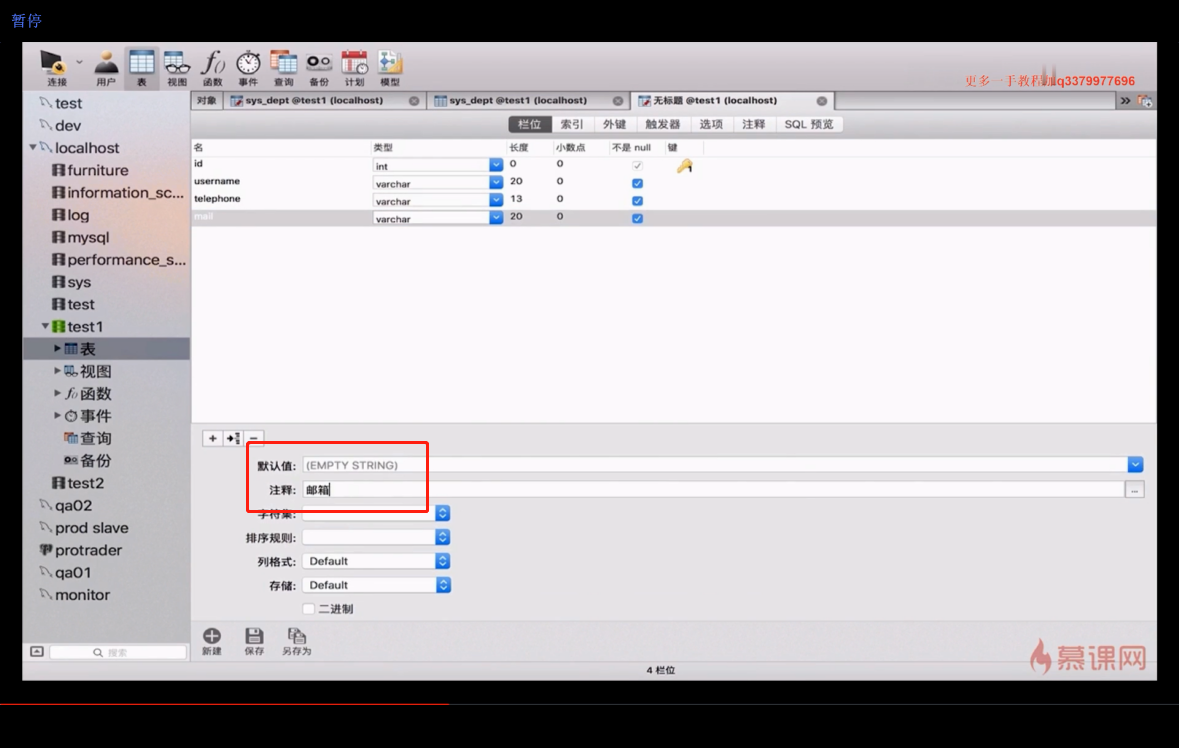Switch to the 外键 foreign keys tab
This screenshot has height=748, width=1179.
(614, 124)
